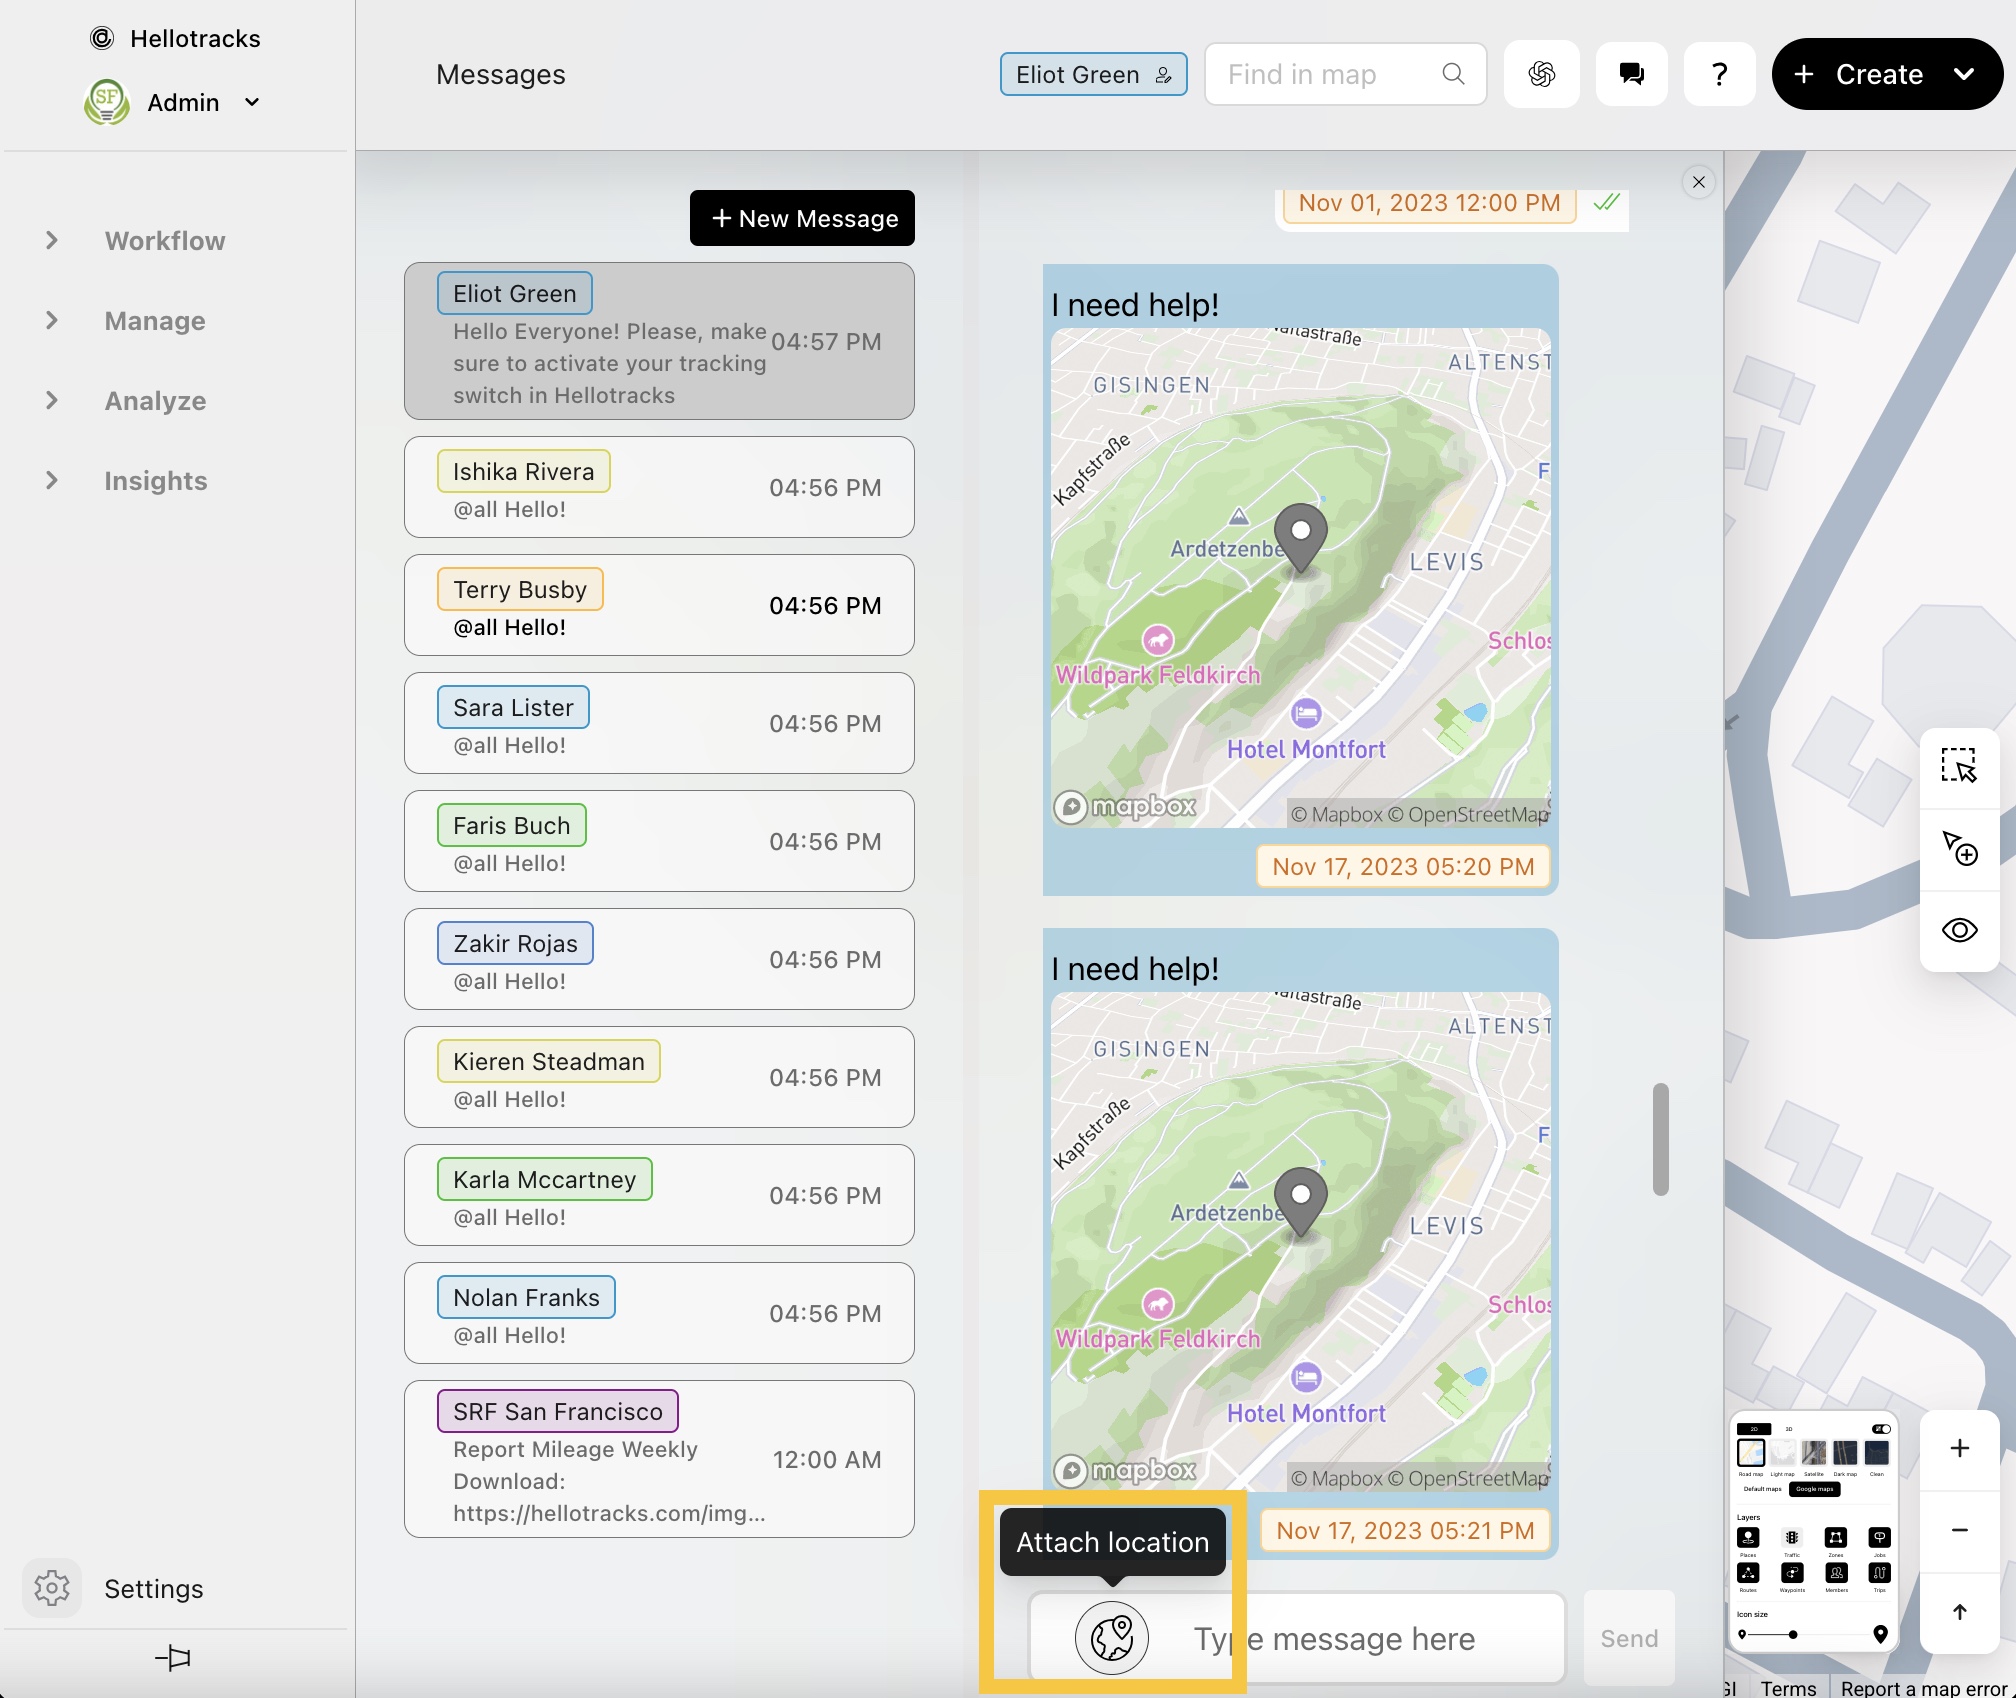Click the Attach location globe icon
The image size is (2016, 1698).
[x=1111, y=1638]
